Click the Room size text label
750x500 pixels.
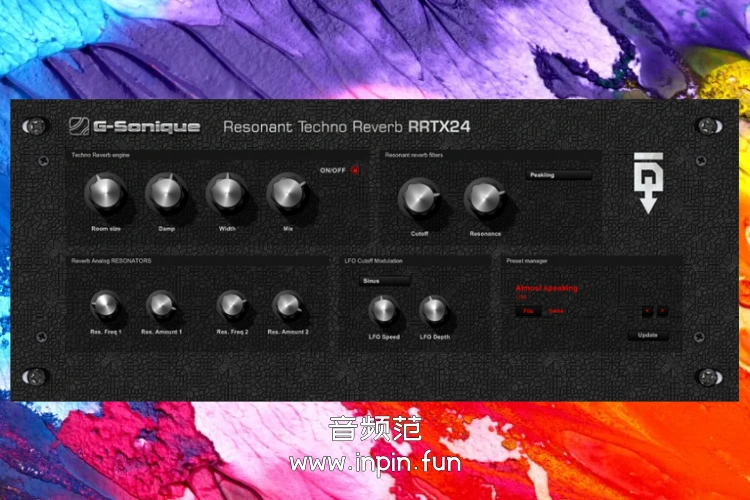point(106,229)
